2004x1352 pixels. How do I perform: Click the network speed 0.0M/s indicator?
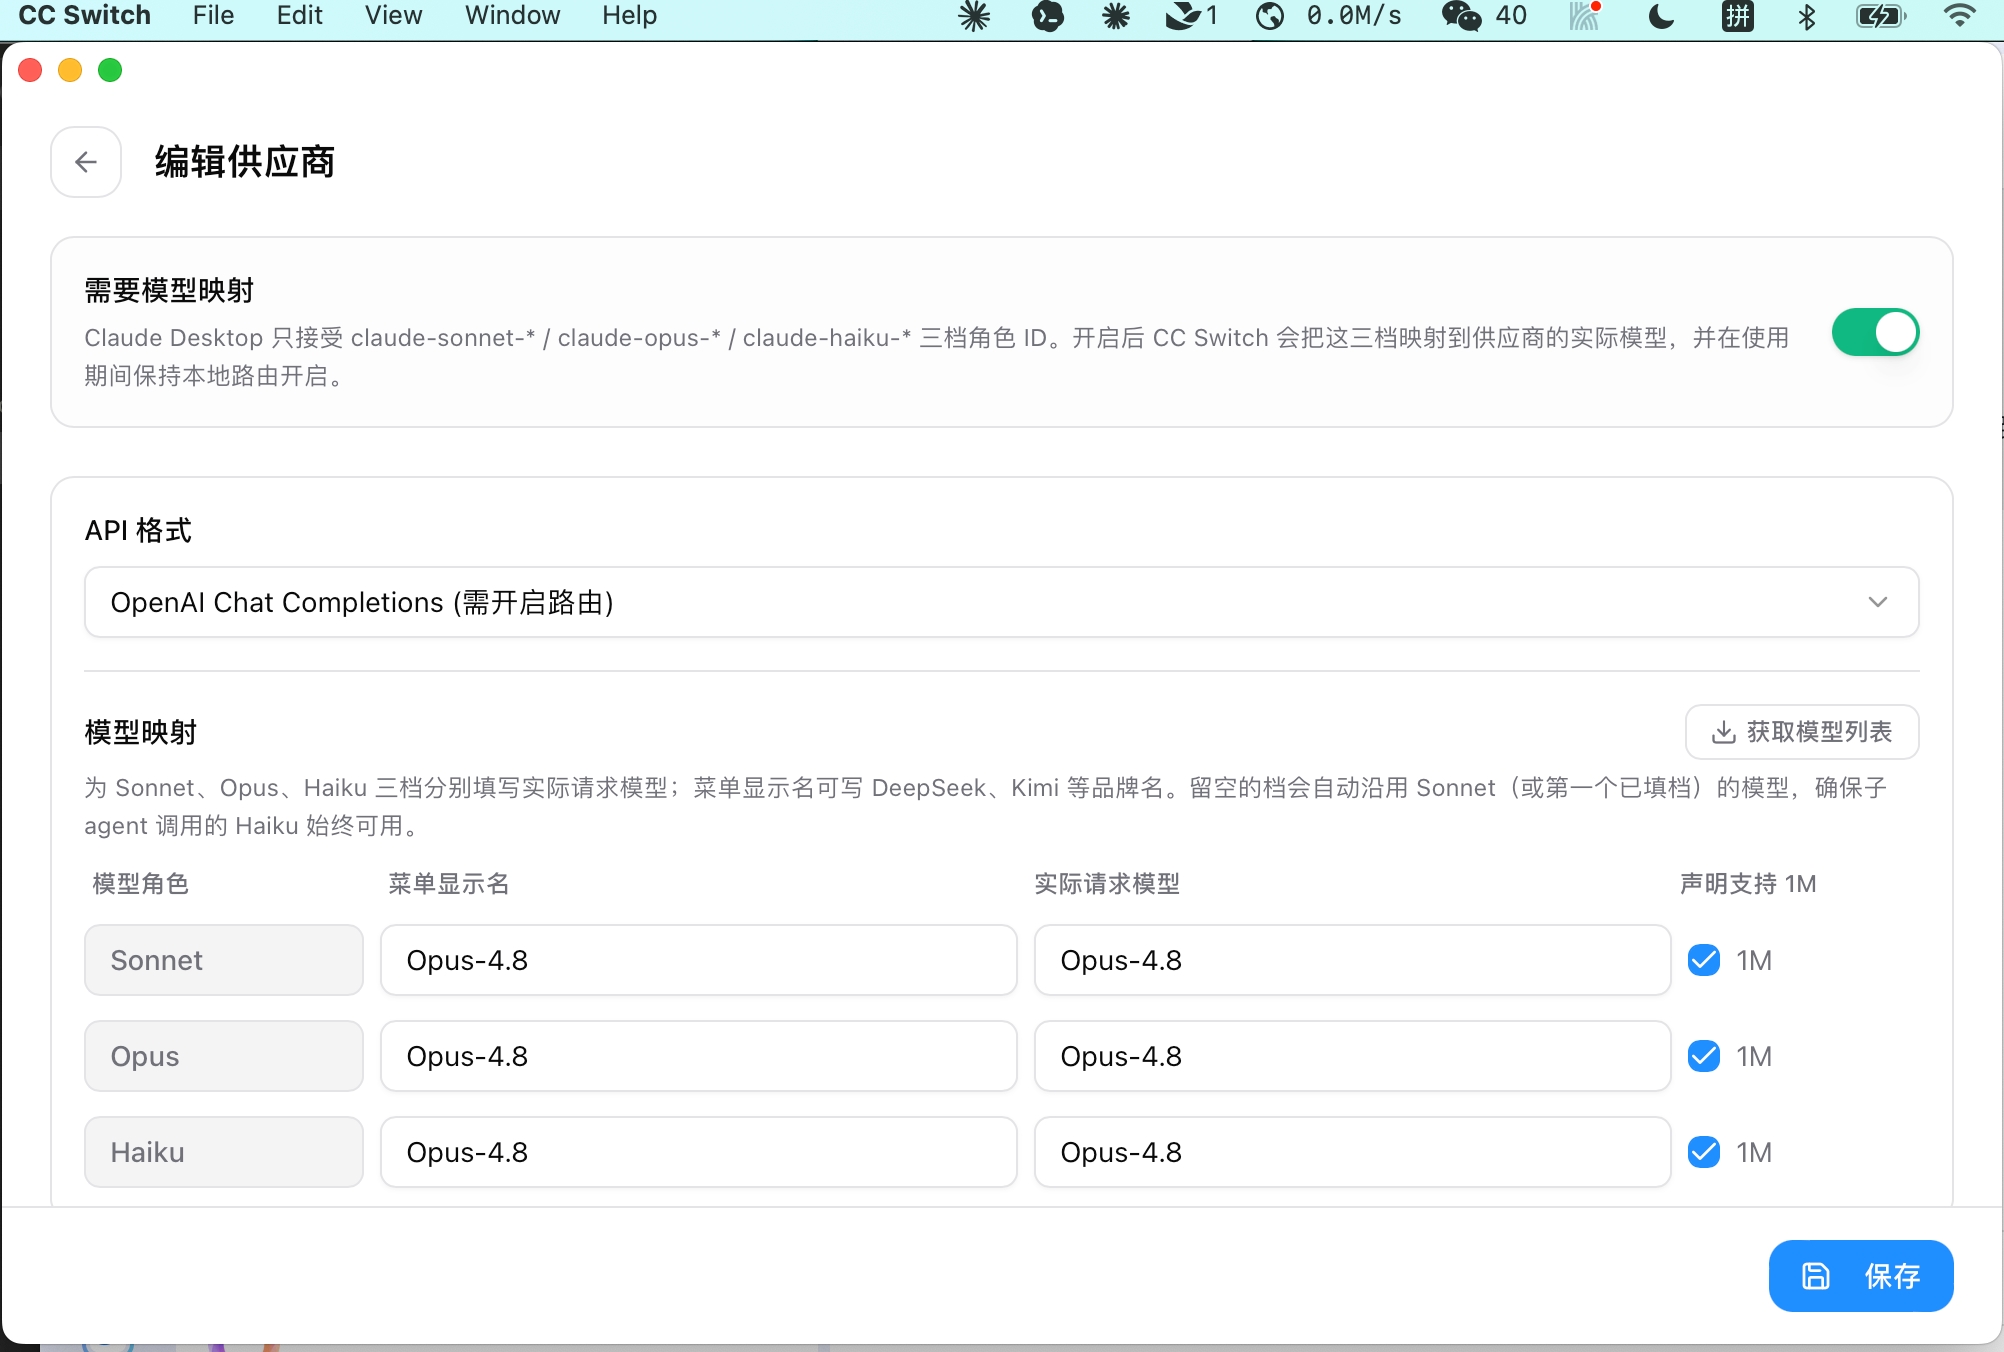point(1354,16)
